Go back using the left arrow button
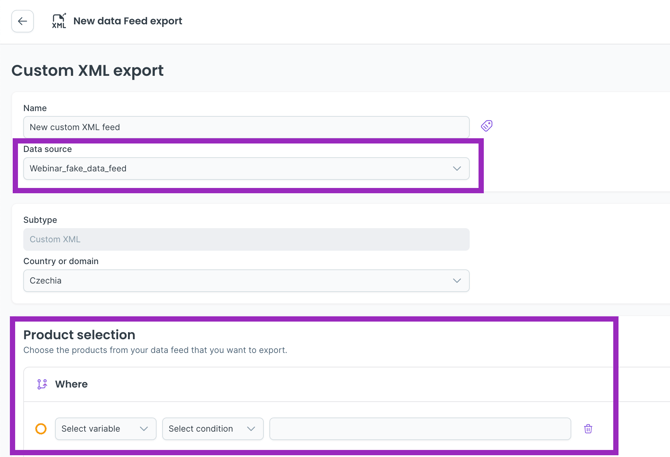This screenshot has width=670, height=457. click(22, 21)
